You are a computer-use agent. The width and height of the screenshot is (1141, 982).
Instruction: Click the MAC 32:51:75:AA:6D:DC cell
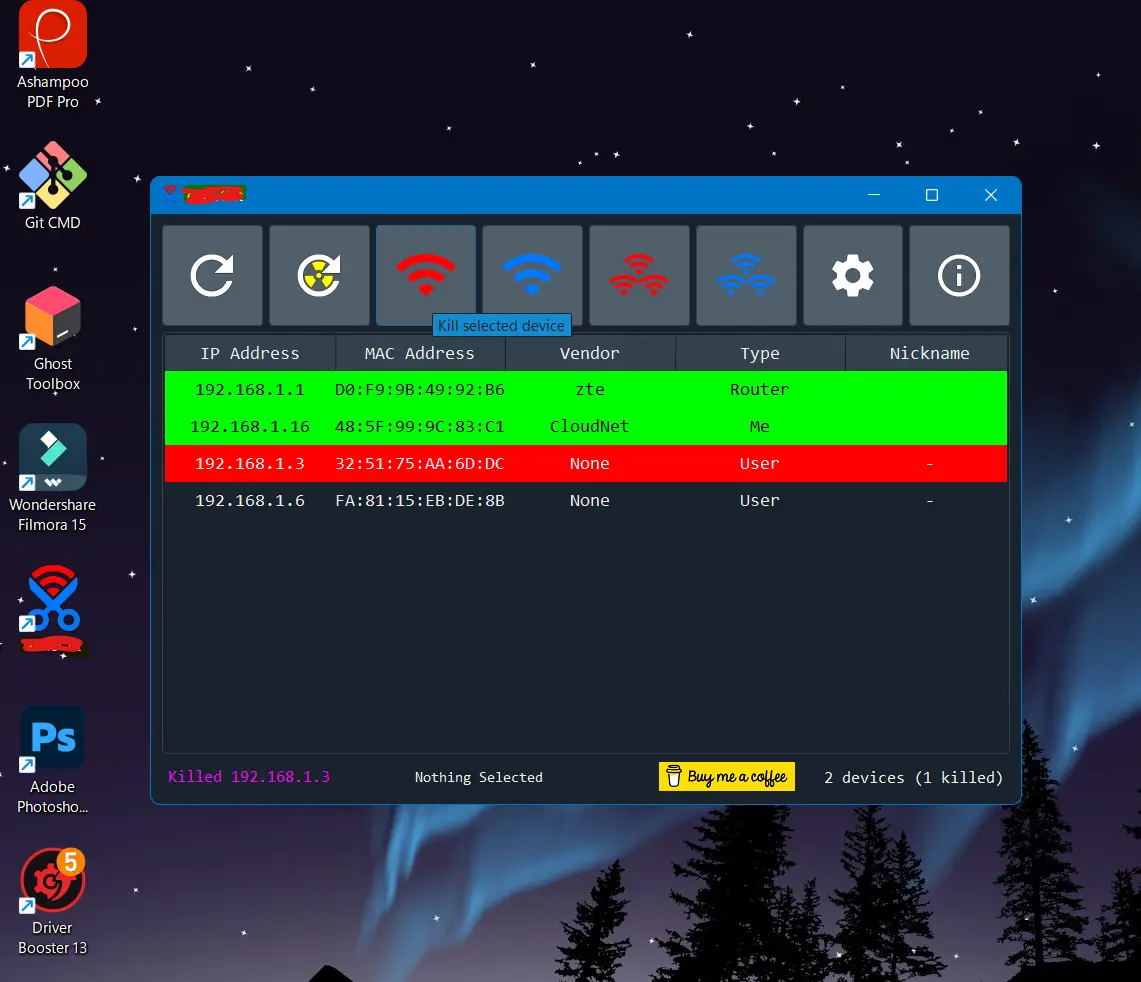[420, 464]
